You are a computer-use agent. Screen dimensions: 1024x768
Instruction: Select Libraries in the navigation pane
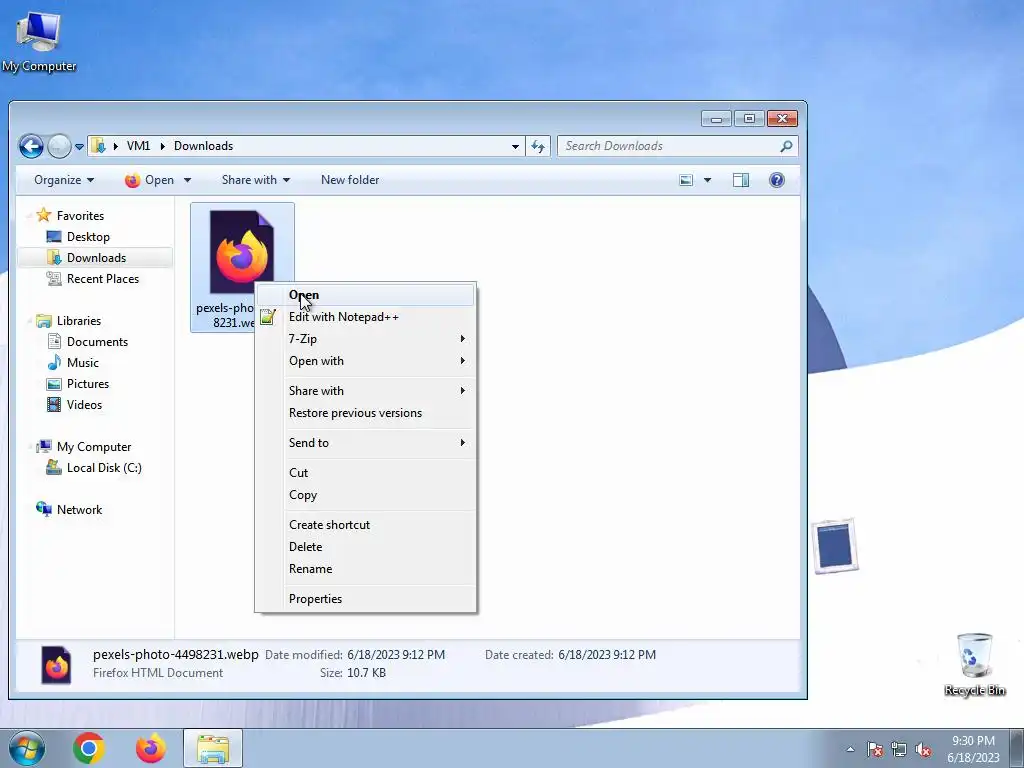pos(78,321)
